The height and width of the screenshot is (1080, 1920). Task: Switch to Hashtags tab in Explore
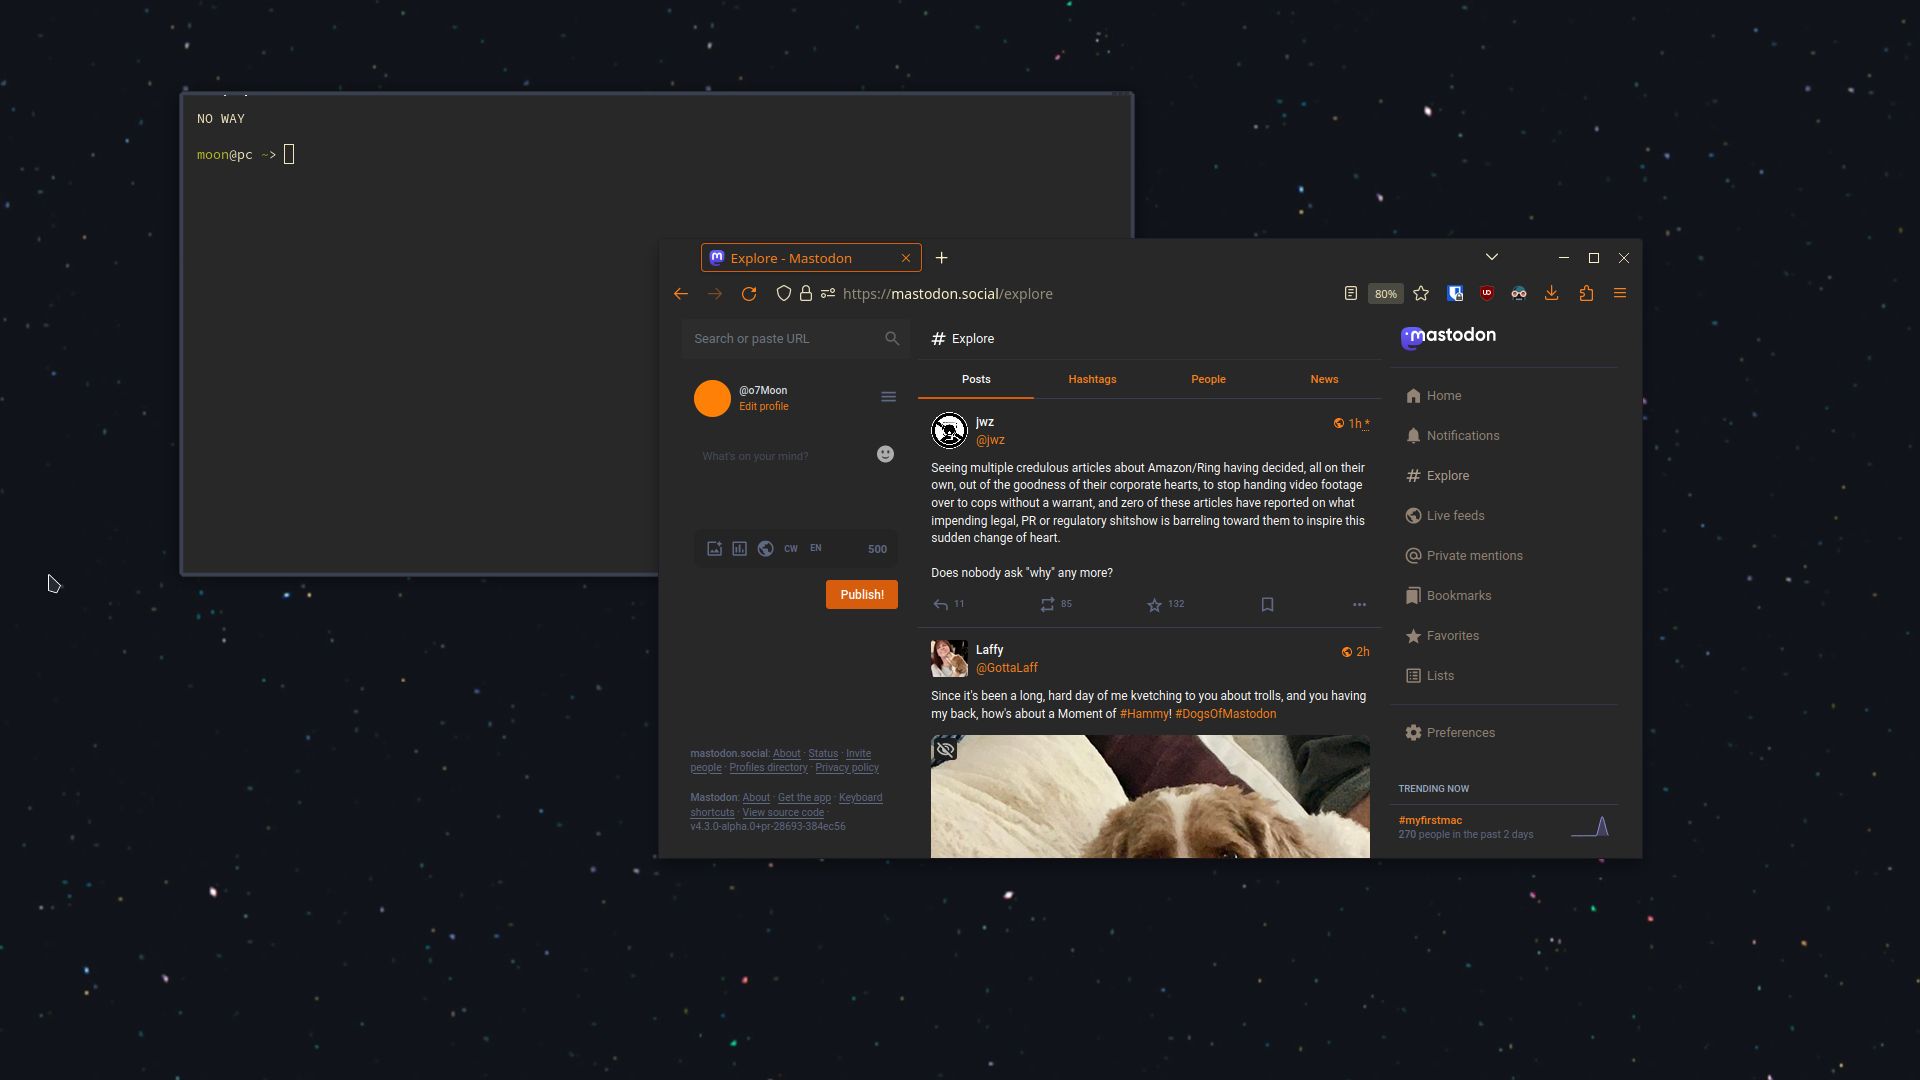[1092, 378]
